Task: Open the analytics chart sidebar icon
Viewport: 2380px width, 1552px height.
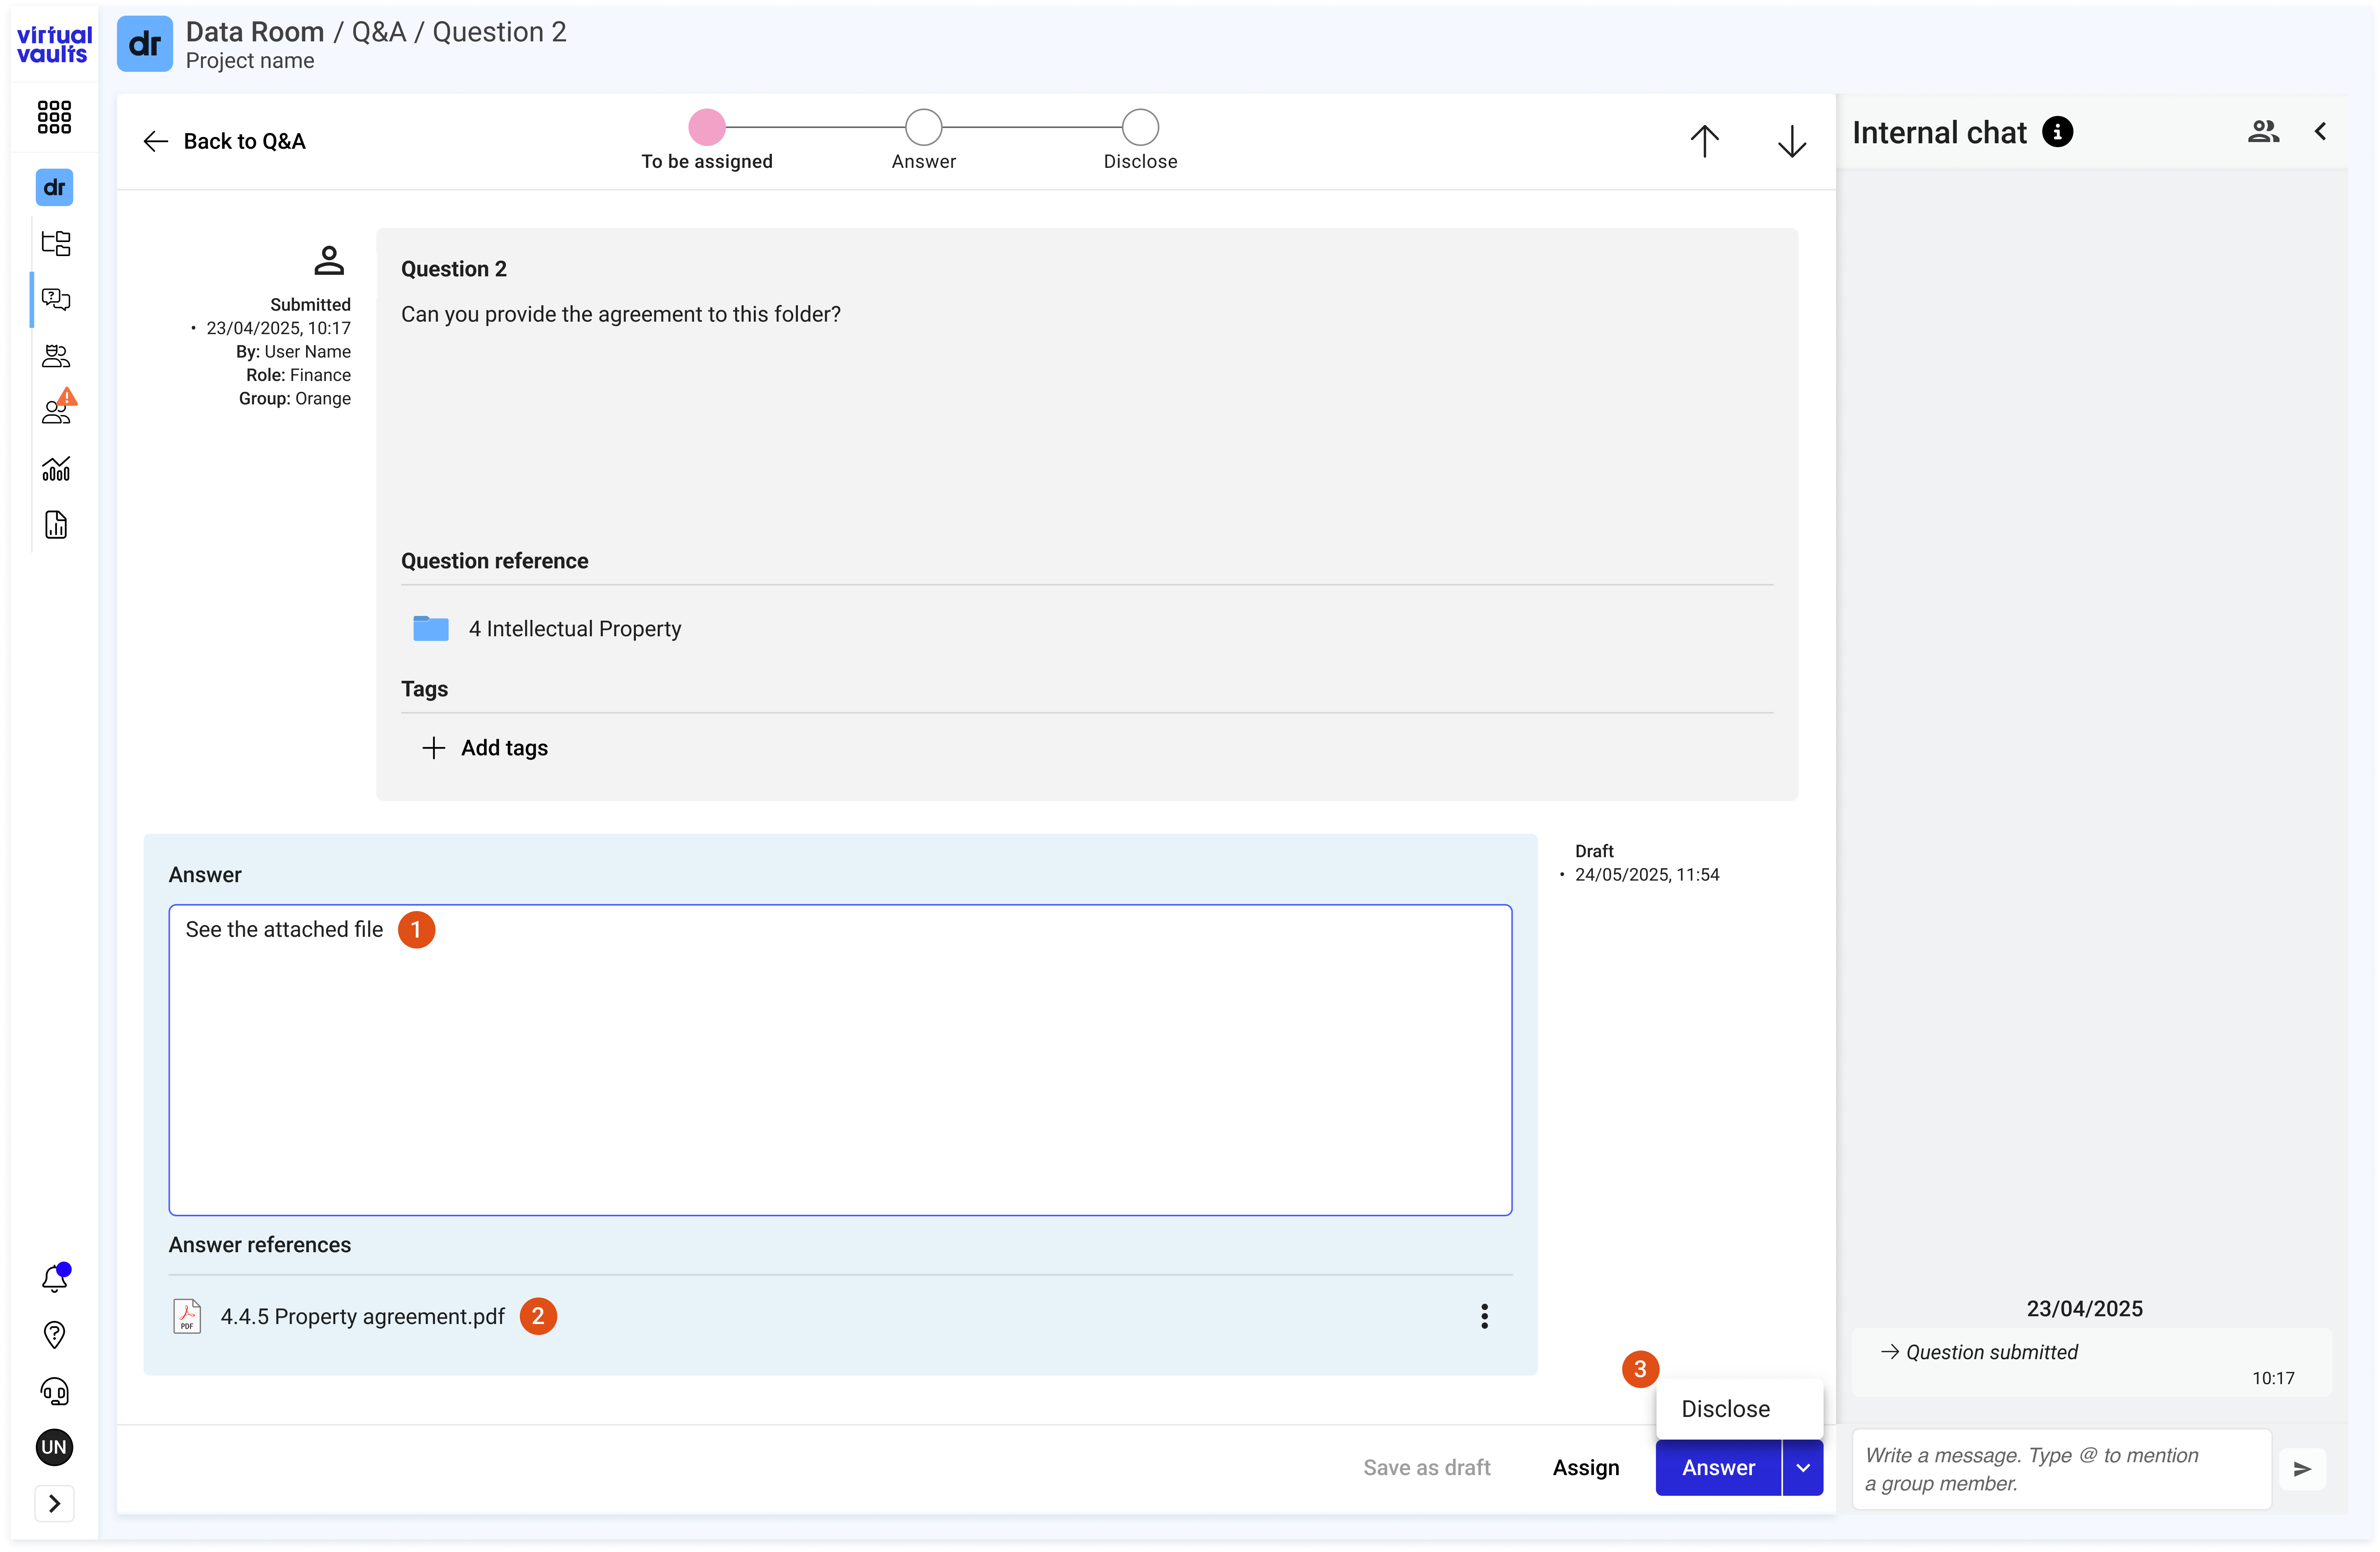Action: pyautogui.click(x=56, y=469)
